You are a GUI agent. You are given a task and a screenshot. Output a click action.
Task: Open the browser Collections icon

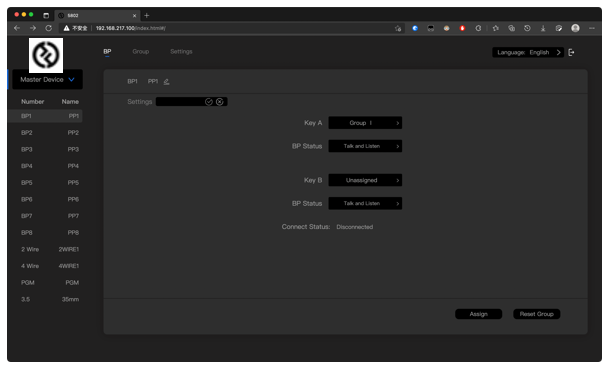[511, 28]
